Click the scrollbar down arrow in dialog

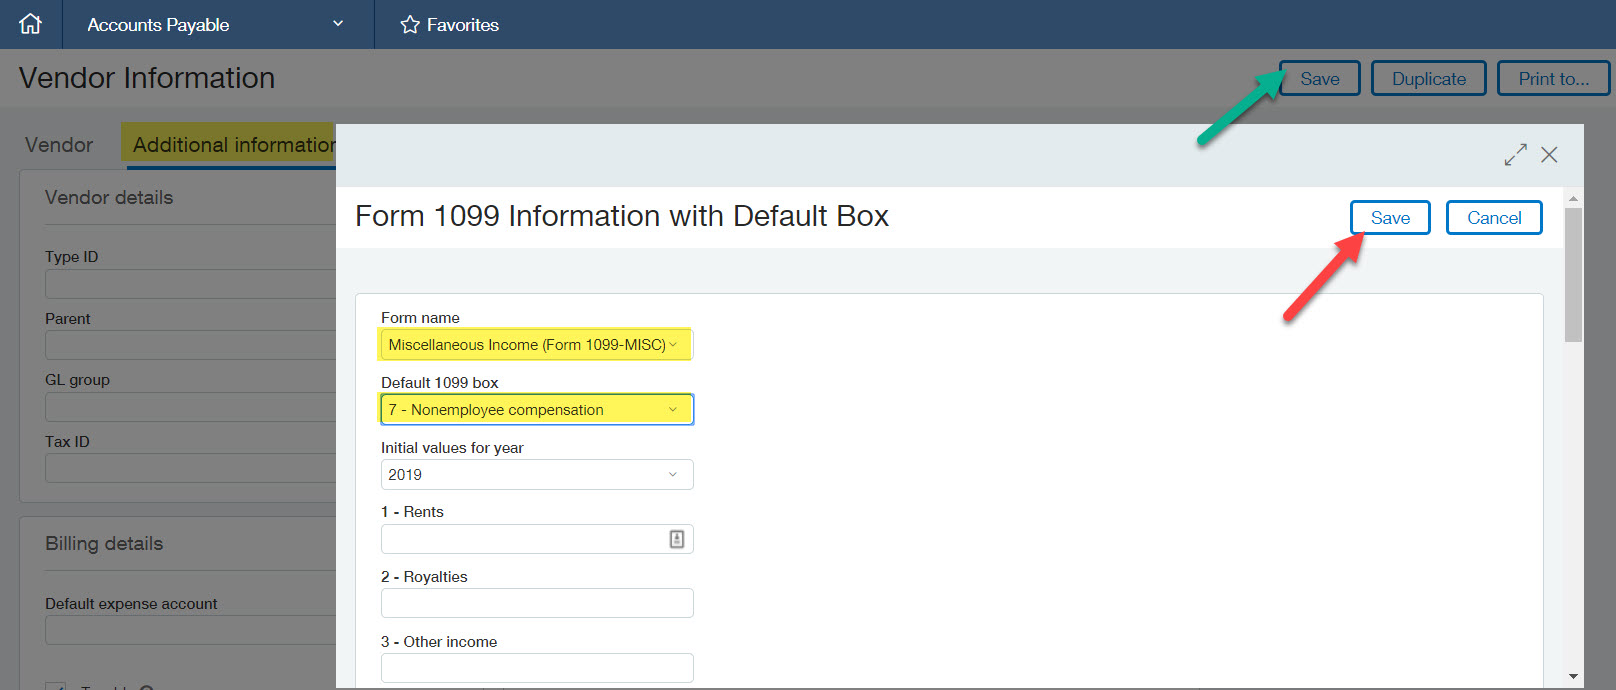click(x=1573, y=677)
